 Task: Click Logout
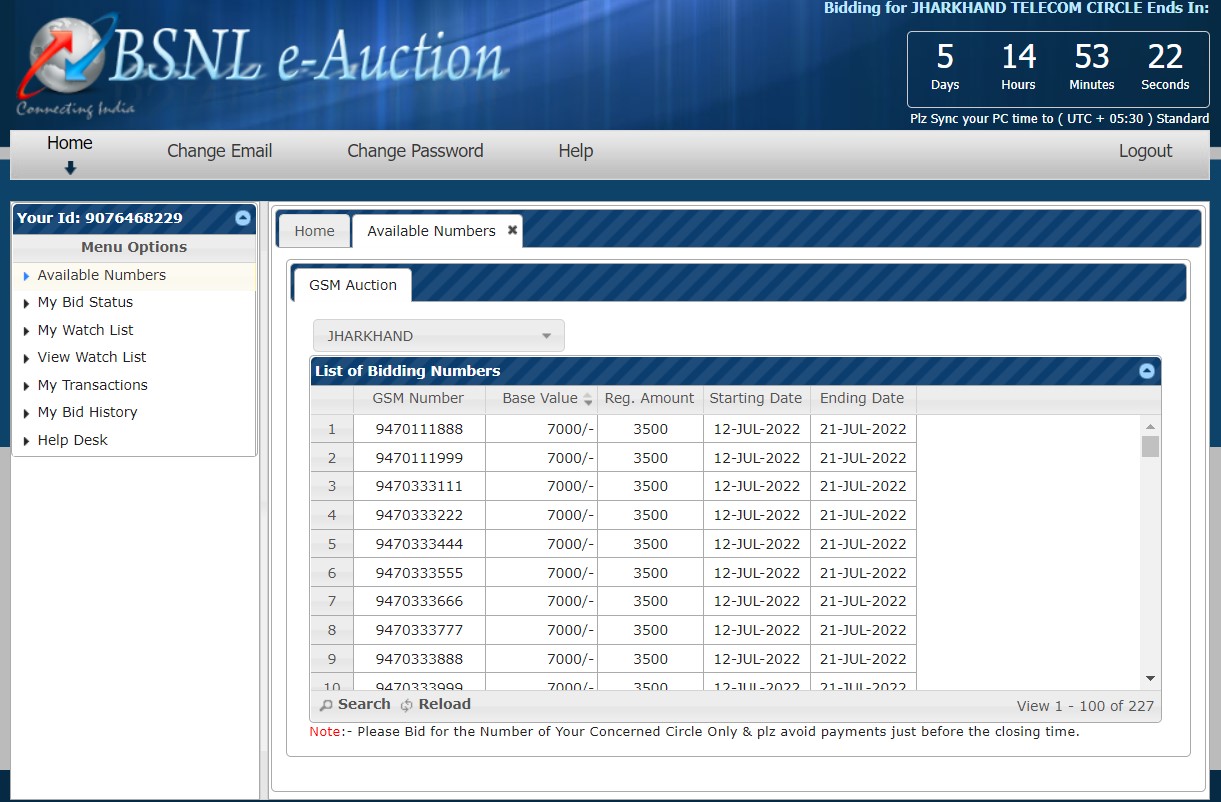click(x=1145, y=151)
